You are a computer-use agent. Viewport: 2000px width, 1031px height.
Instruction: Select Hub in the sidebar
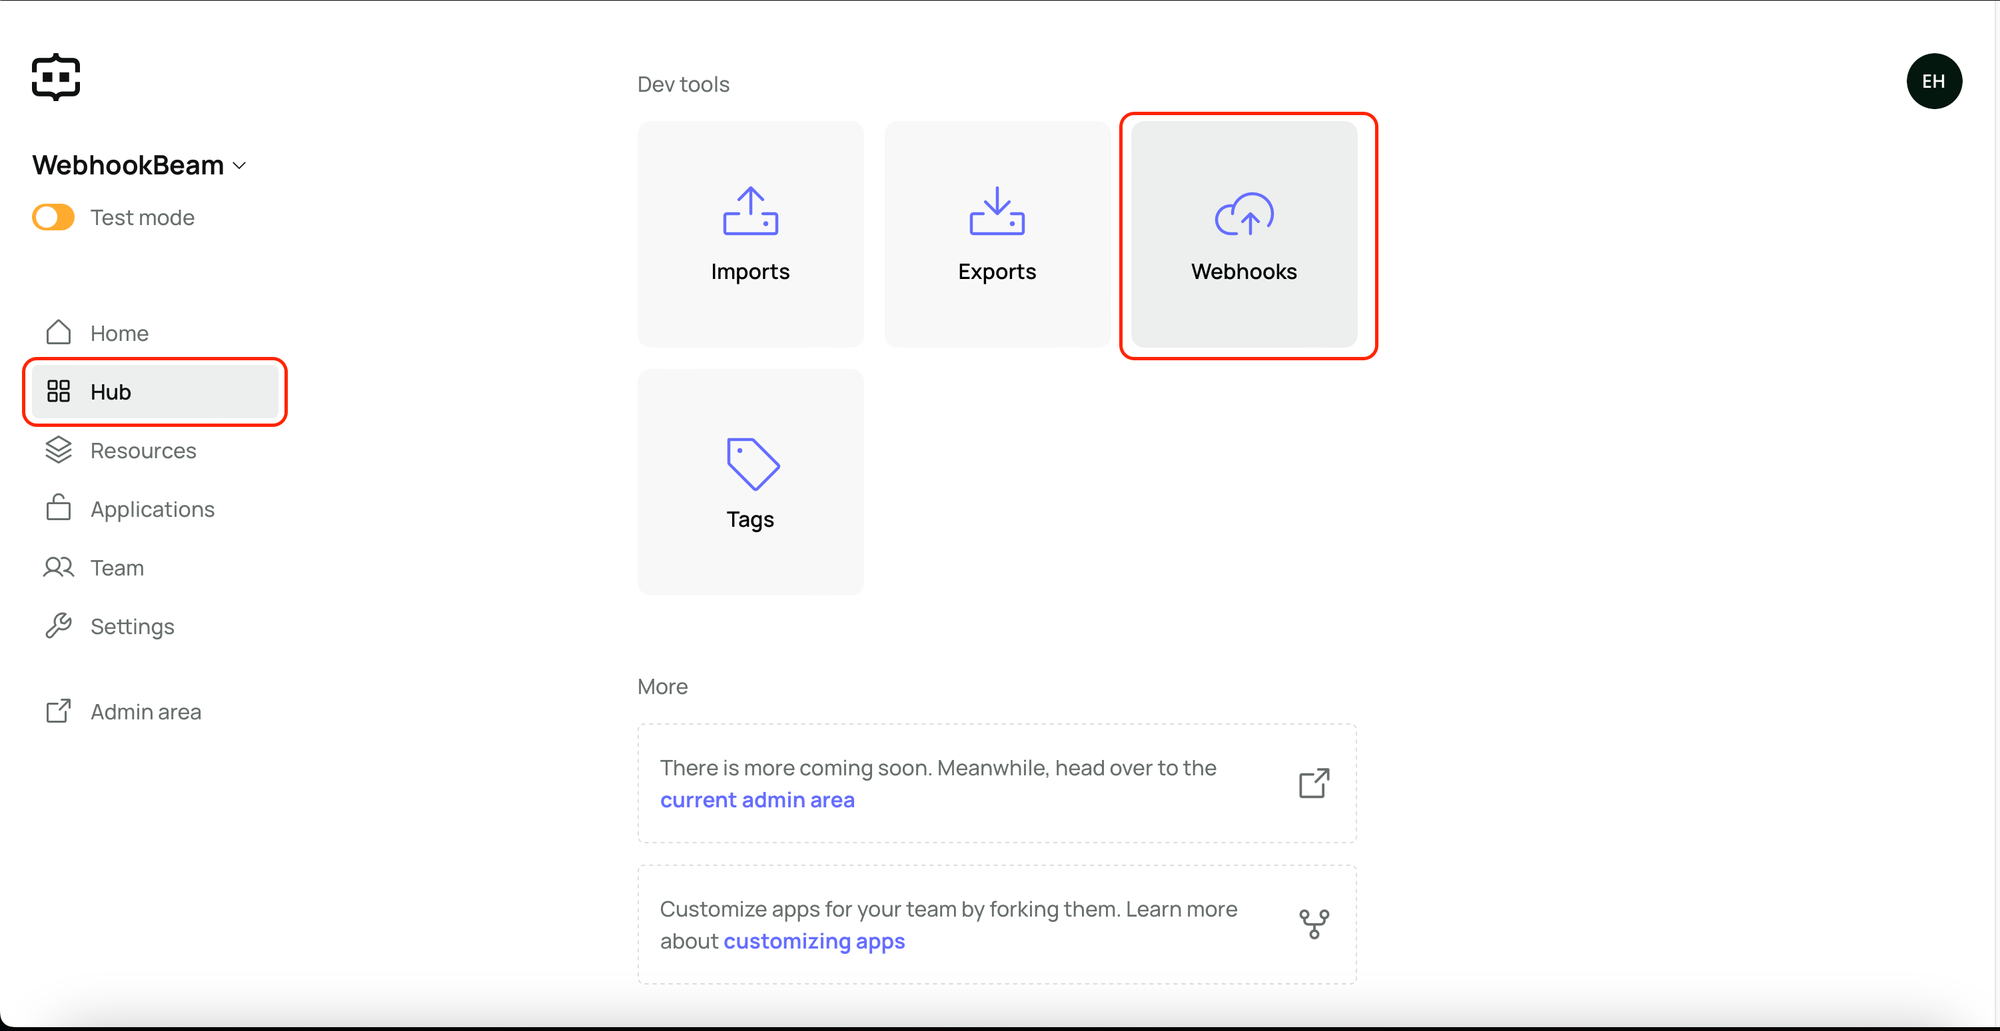click(110, 392)
